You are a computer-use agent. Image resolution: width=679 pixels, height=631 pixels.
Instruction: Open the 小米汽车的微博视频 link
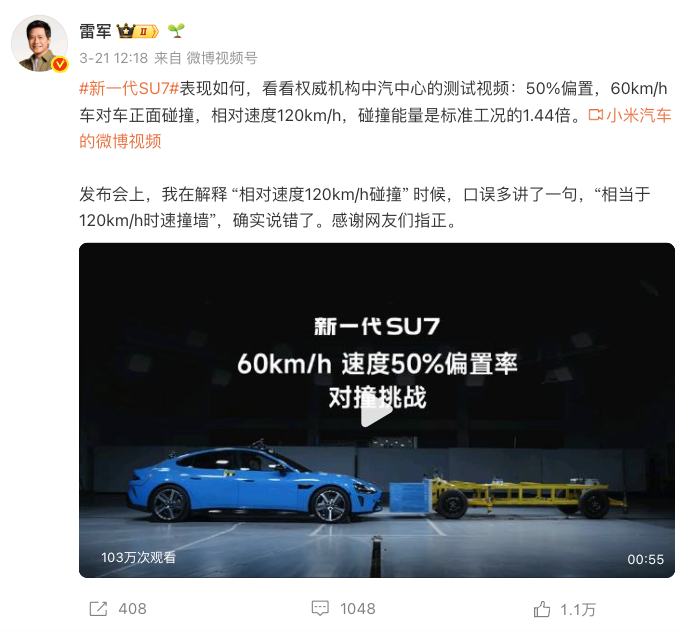[x=375, y=128]
